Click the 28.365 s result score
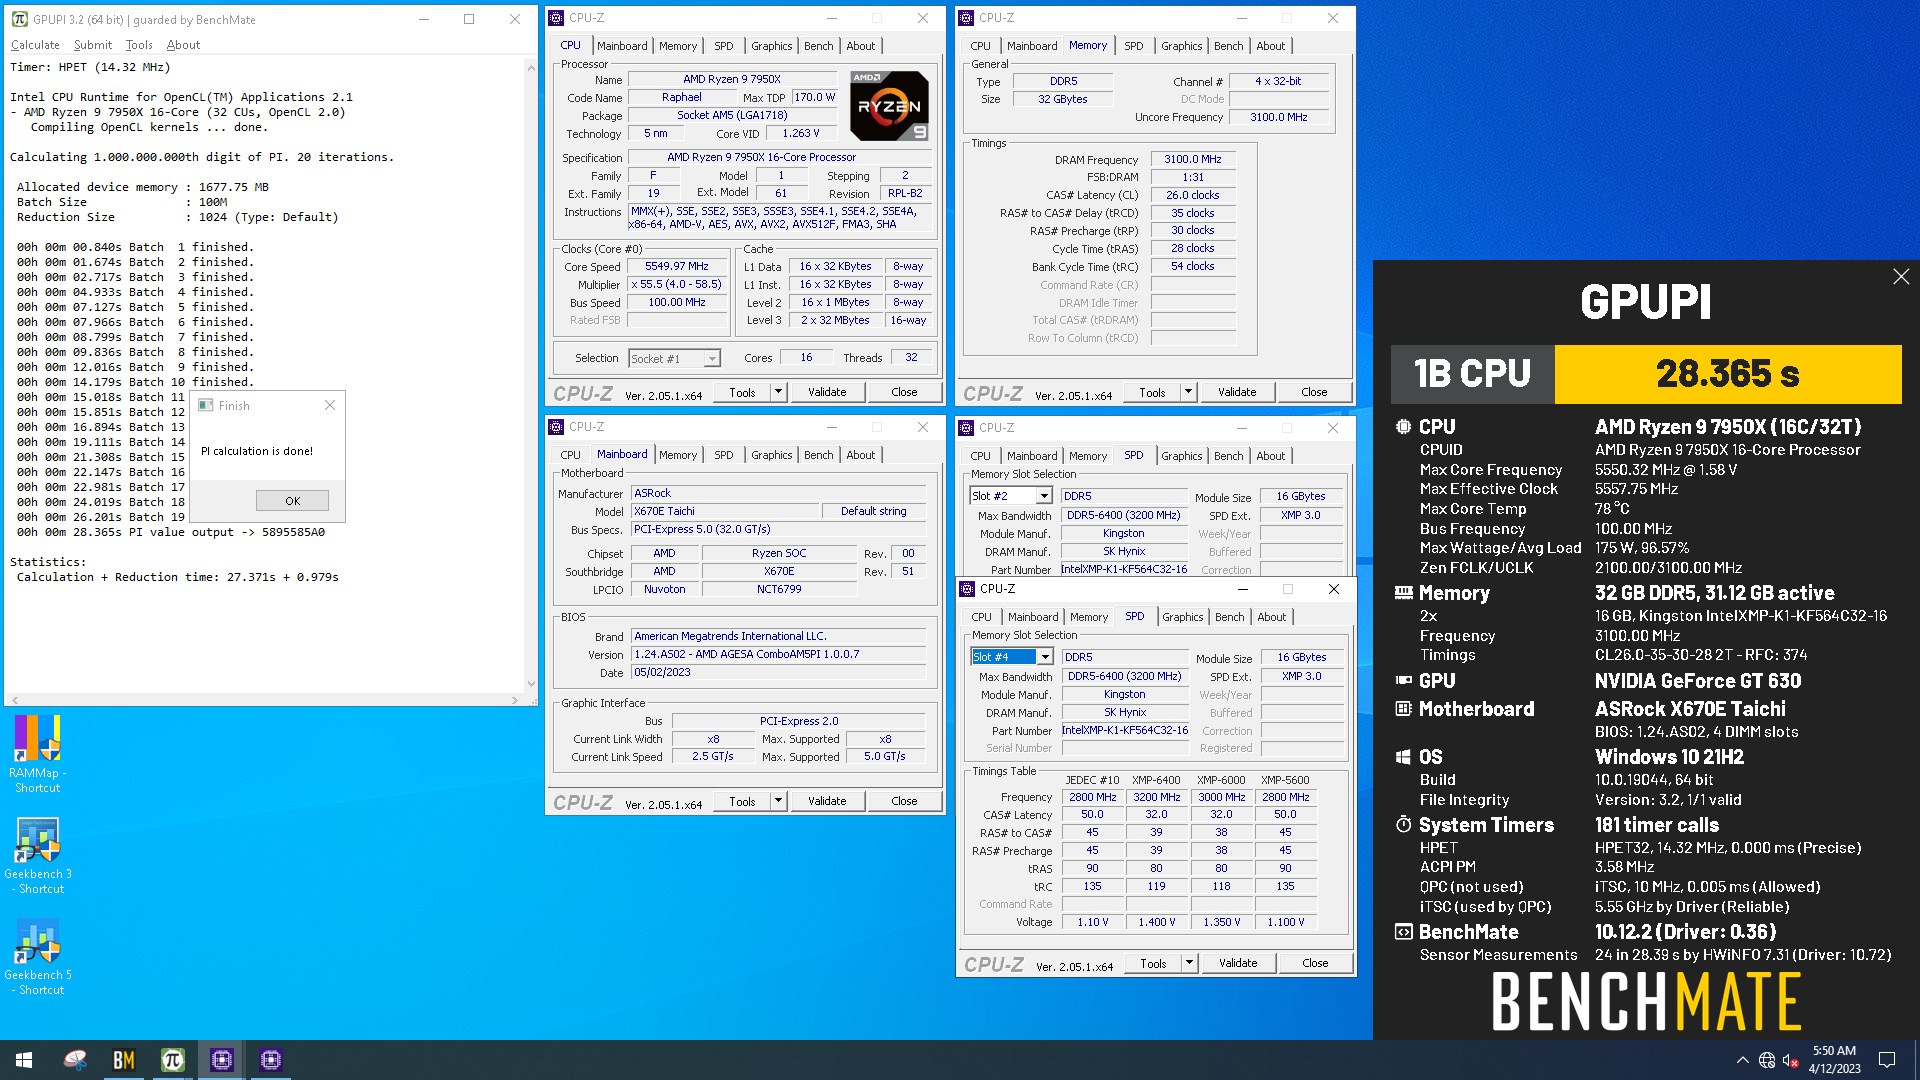Screen dimensions: 1920x1080 pyautogui.click(x=1727, y=374)
